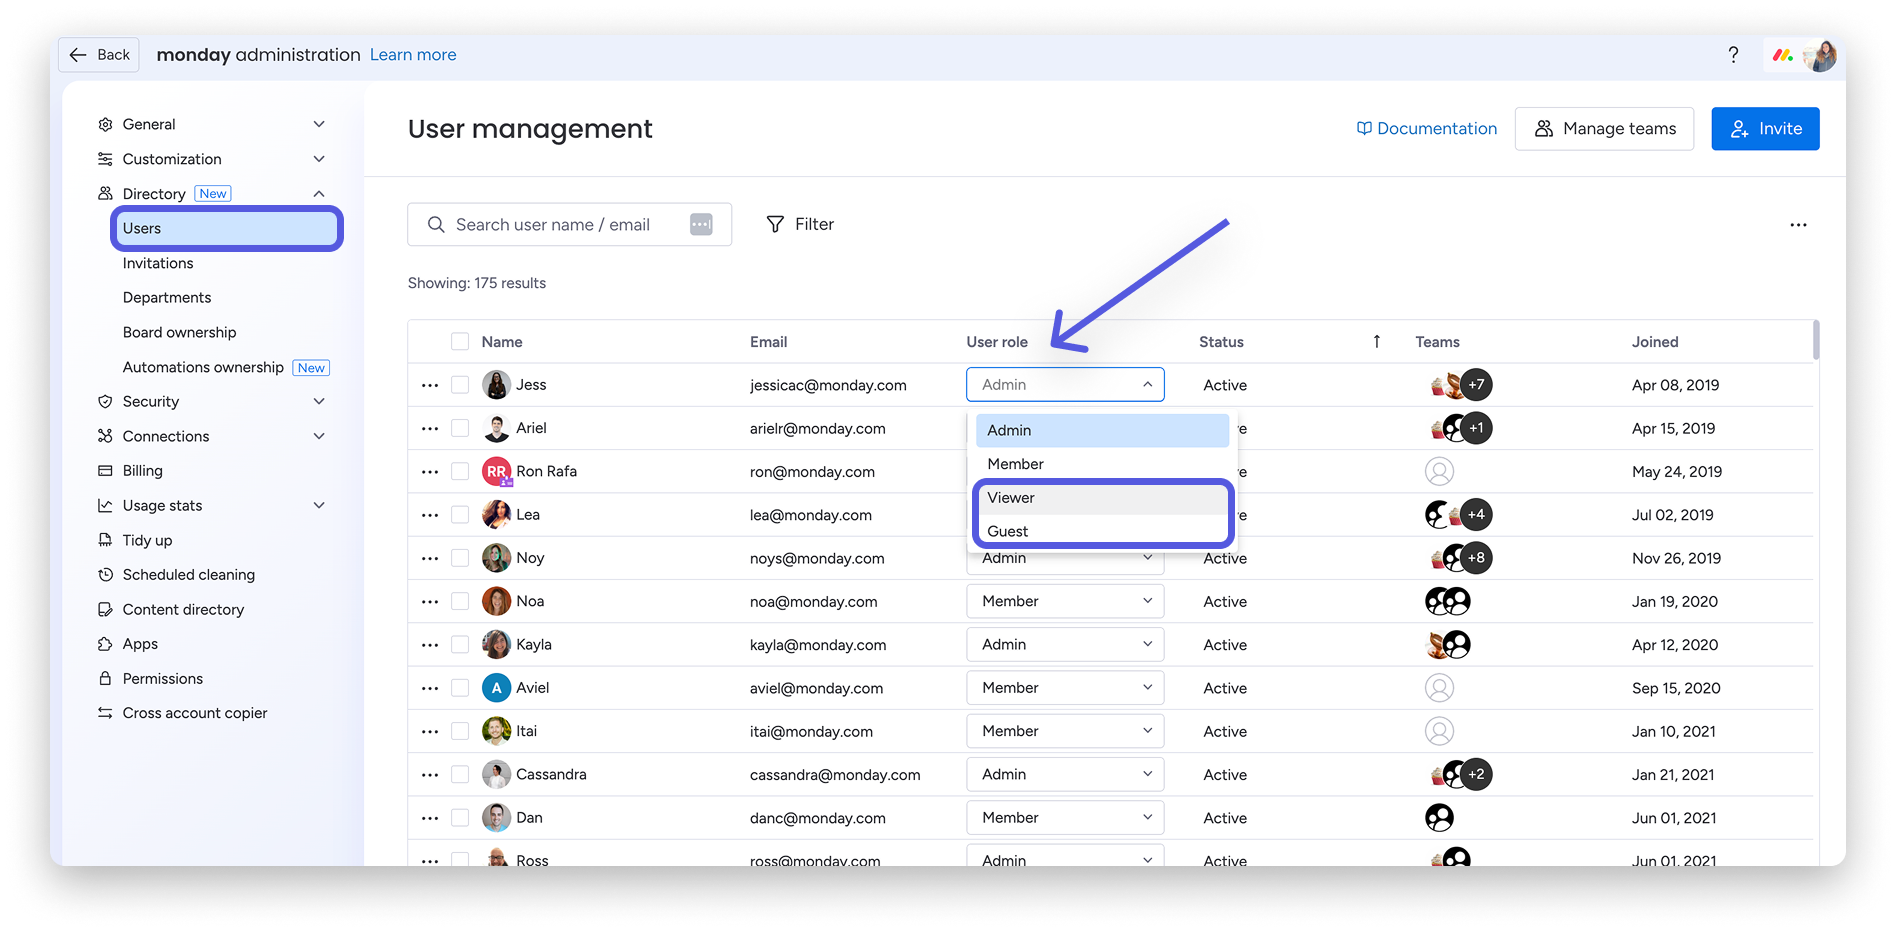Open Cassandra's user role dropdown
Screen dimensions: 1896x931
coord(1065,774)
